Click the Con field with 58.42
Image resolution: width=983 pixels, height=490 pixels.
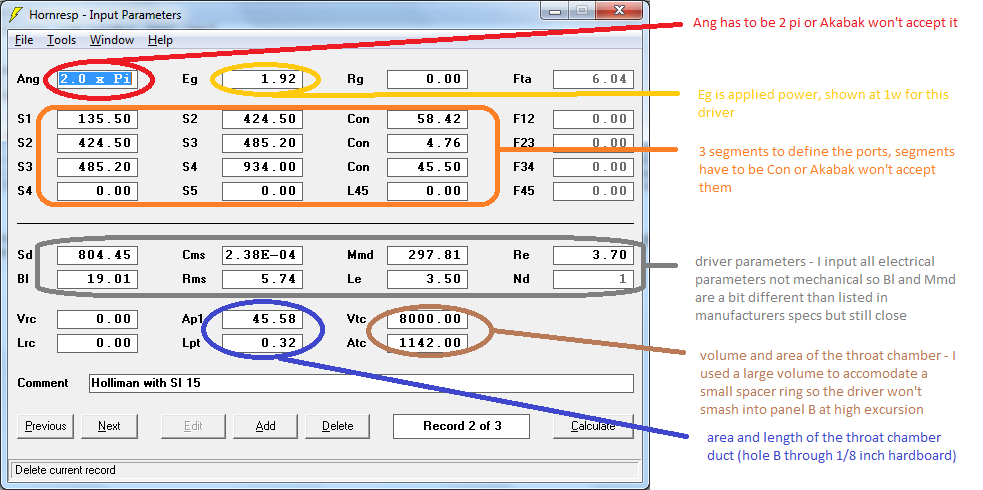pos(428,119)
